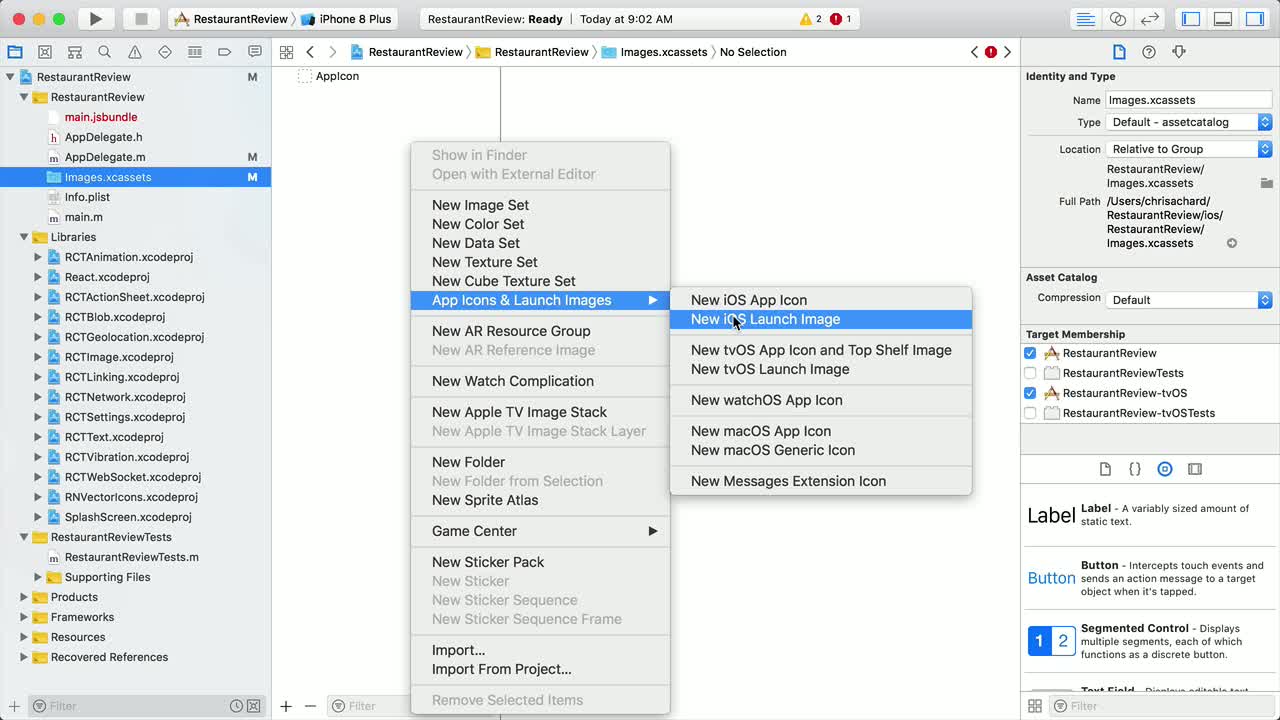1280x720 pixels.
Task: Open the Breakpoint navigator icon
Action: tap(225, 52)
